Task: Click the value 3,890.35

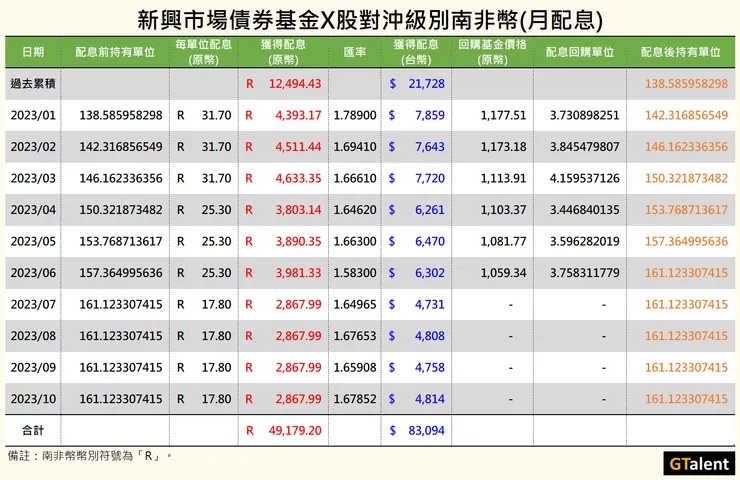Action: click(x=298, y=241)
